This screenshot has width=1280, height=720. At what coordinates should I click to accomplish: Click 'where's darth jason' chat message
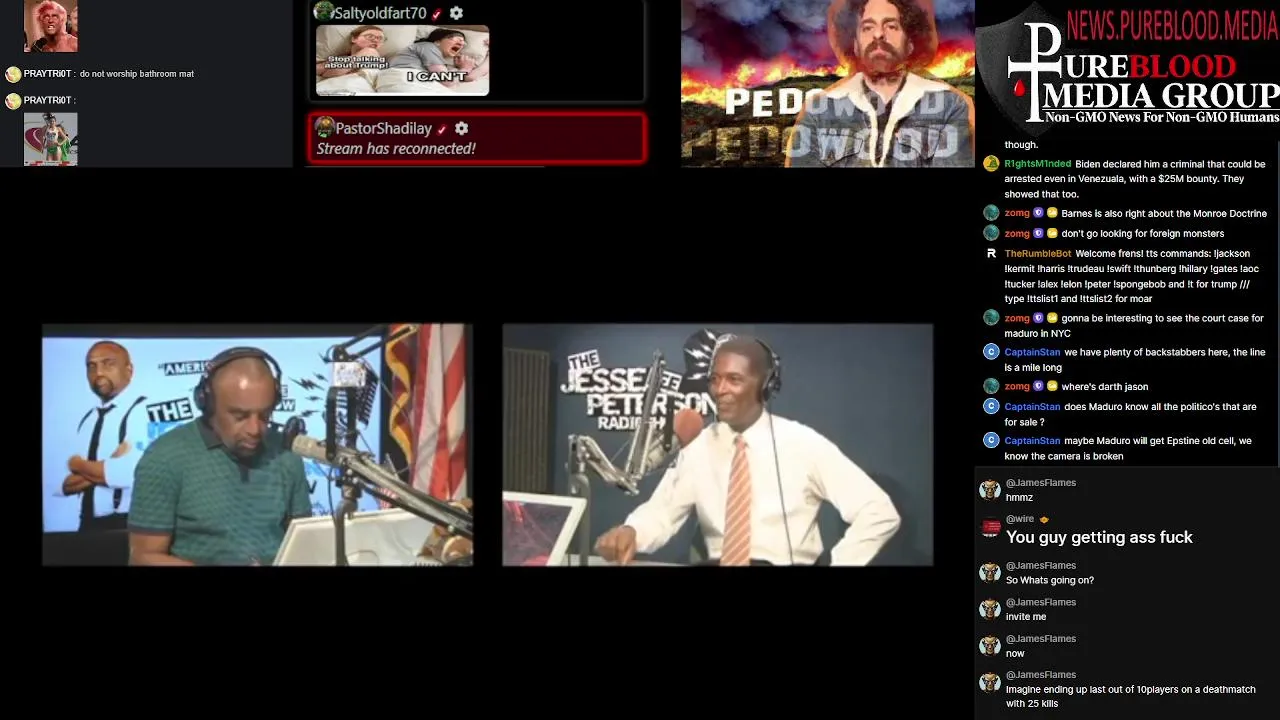[1104, 387]
